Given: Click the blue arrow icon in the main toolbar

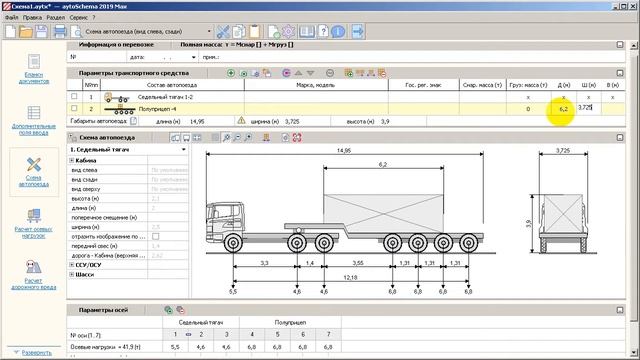Looking at the screenshot, I should pyautogui.click(x=358, y=31).
